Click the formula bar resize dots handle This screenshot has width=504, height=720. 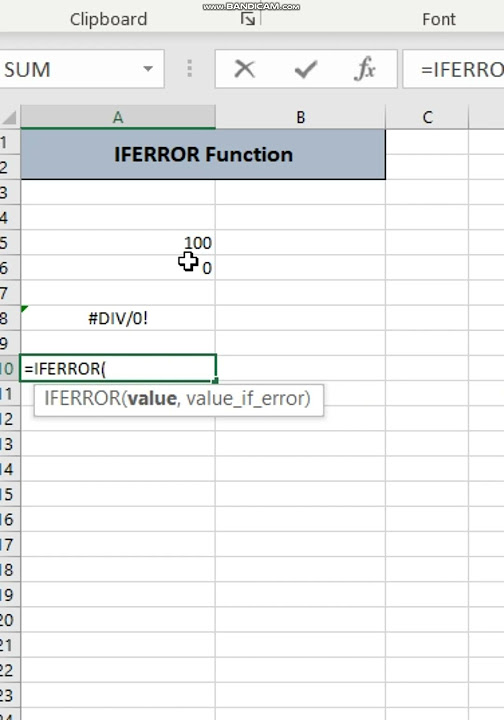coord(190,69)
